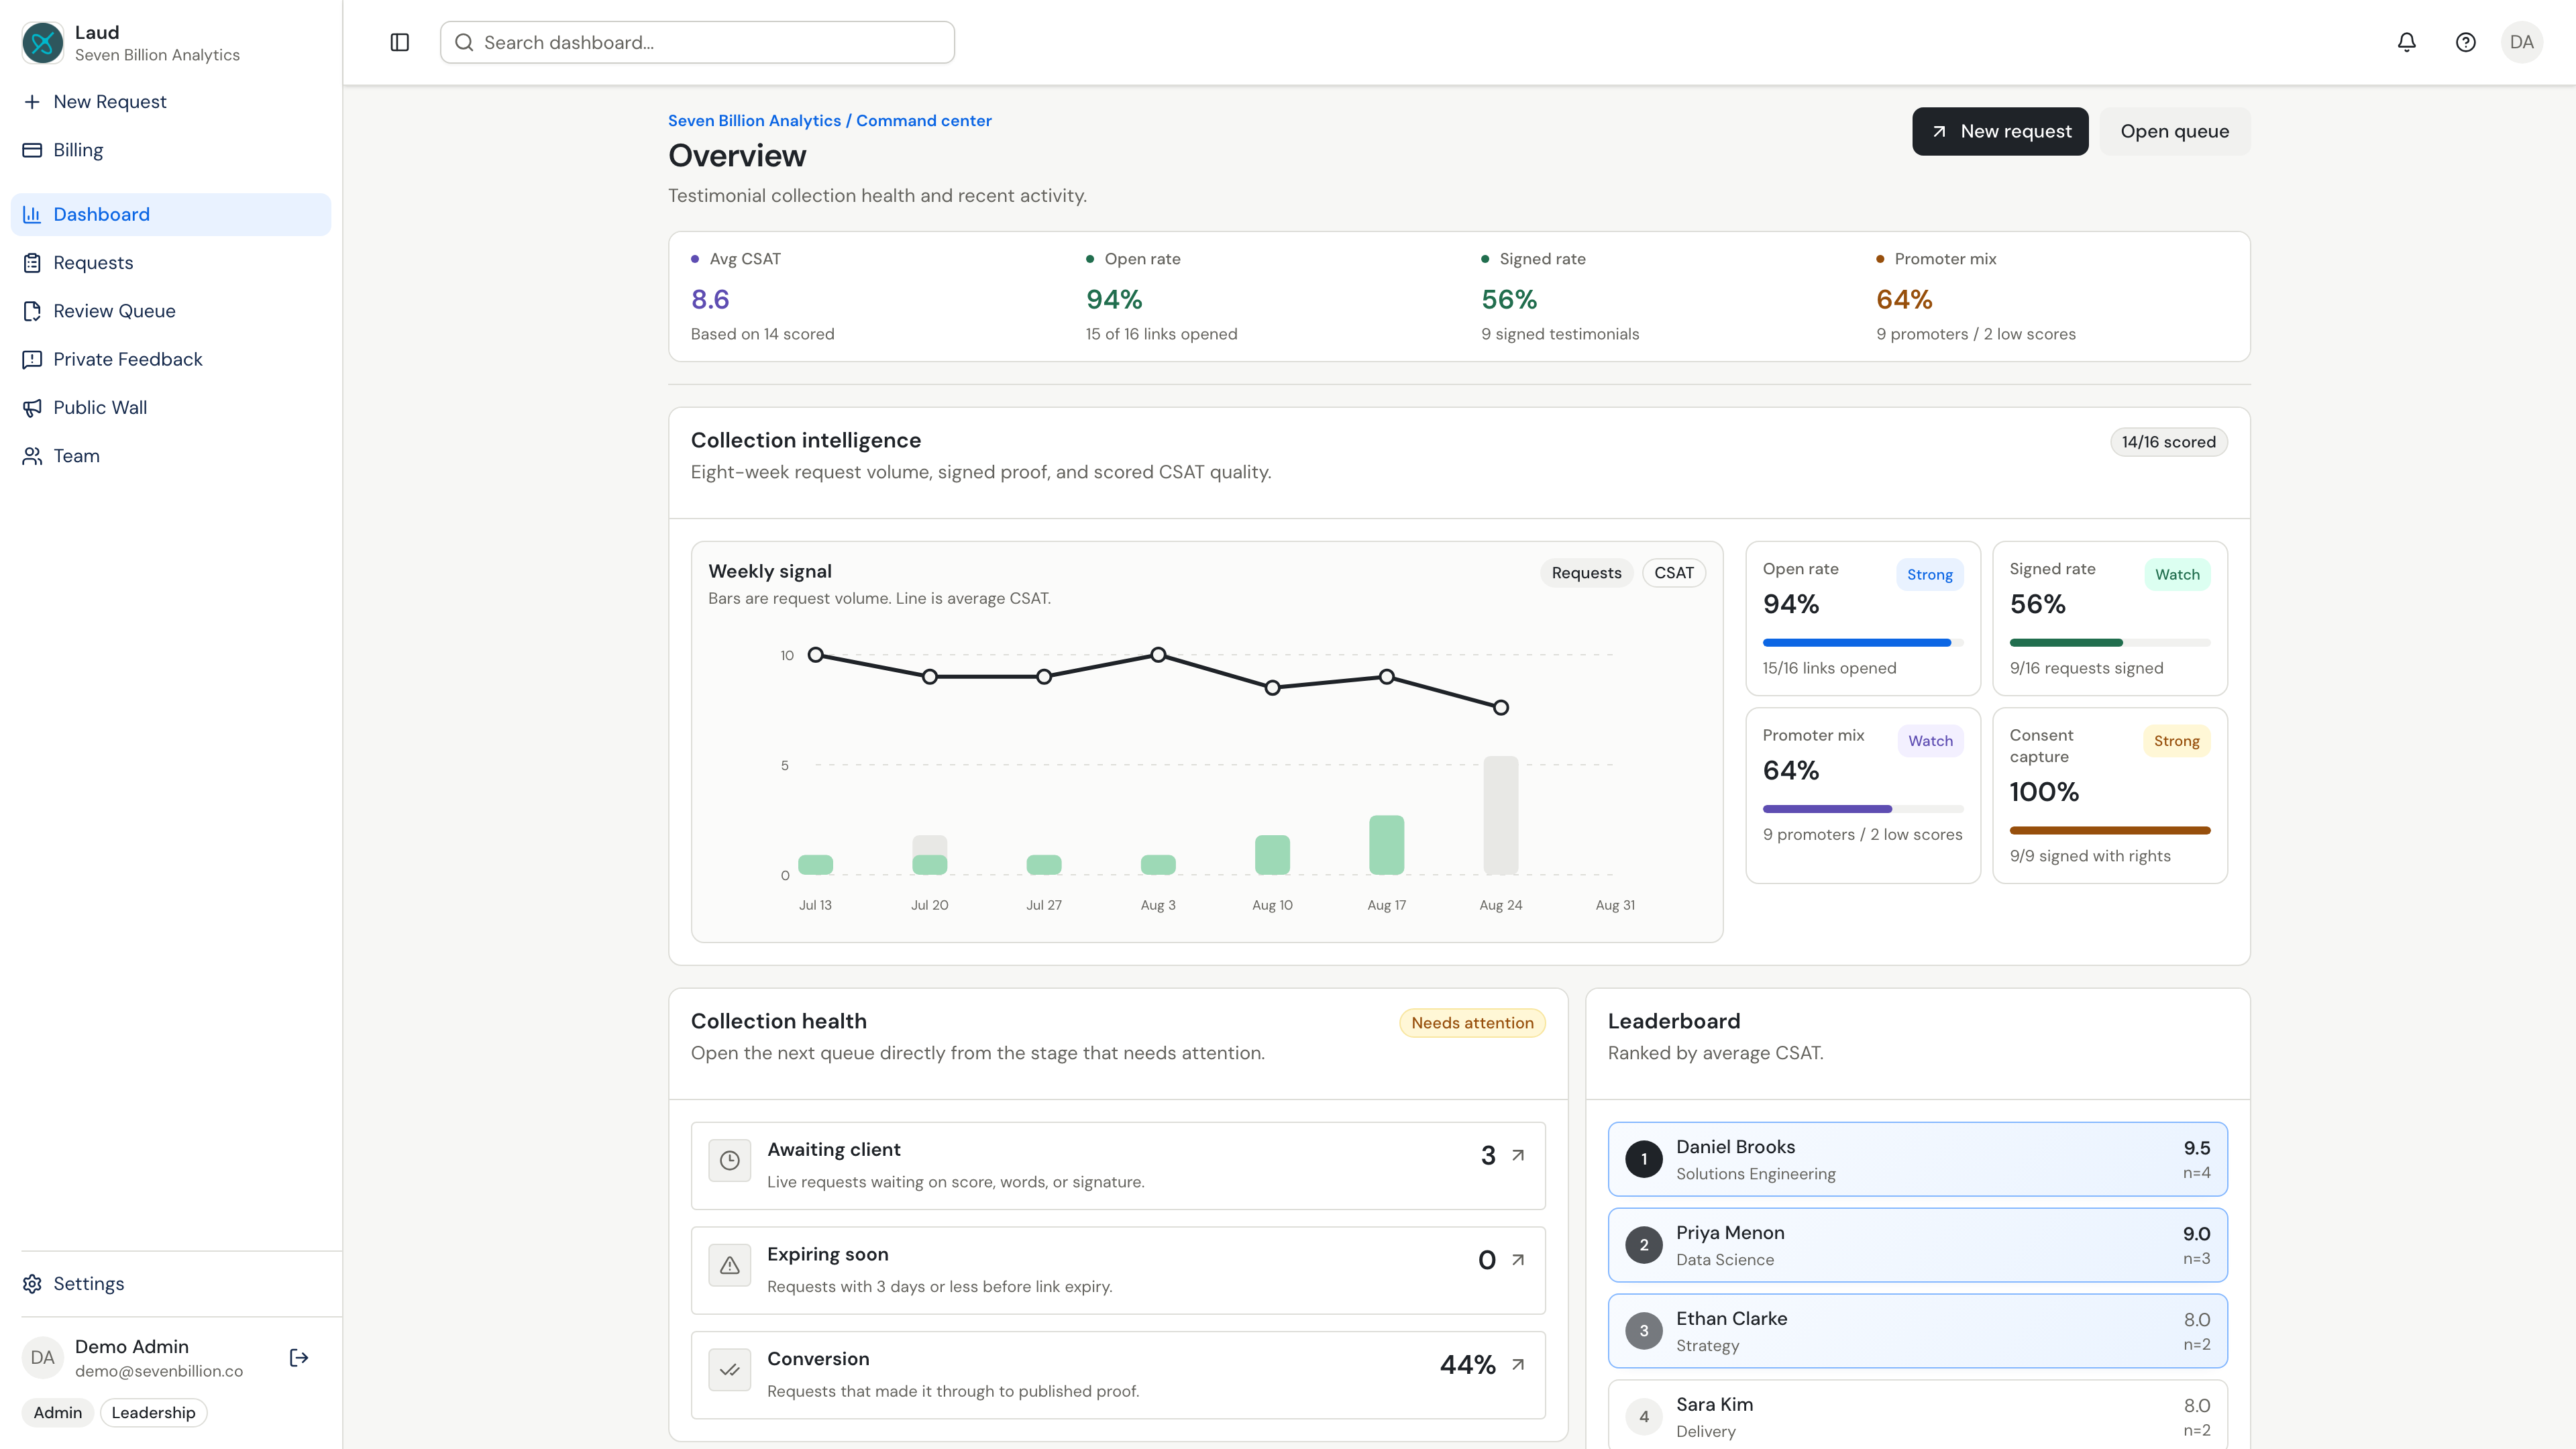This screenshot has width=2576, height=1449.
Task: Click the Awaiting client clock icon
Action: (x=730, y=1160)
